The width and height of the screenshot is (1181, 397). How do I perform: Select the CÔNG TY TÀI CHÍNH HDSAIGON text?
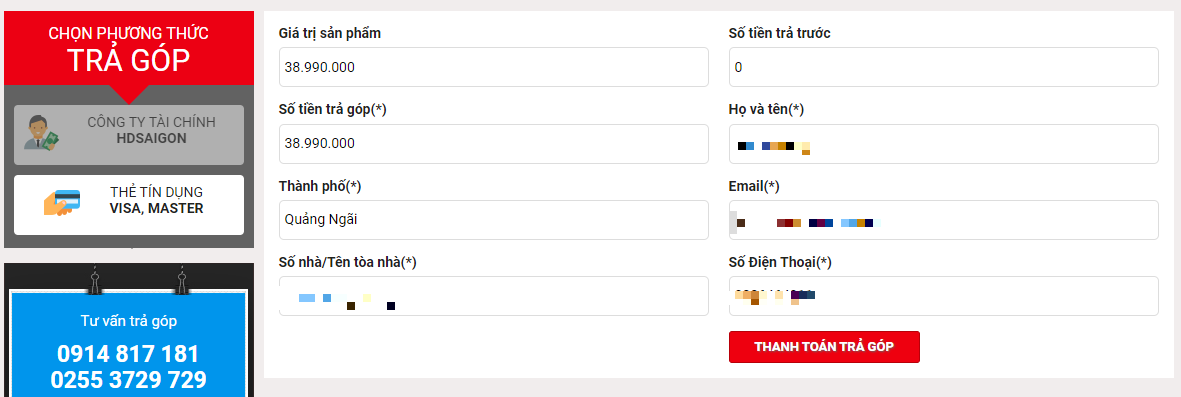tap(151, 130)
